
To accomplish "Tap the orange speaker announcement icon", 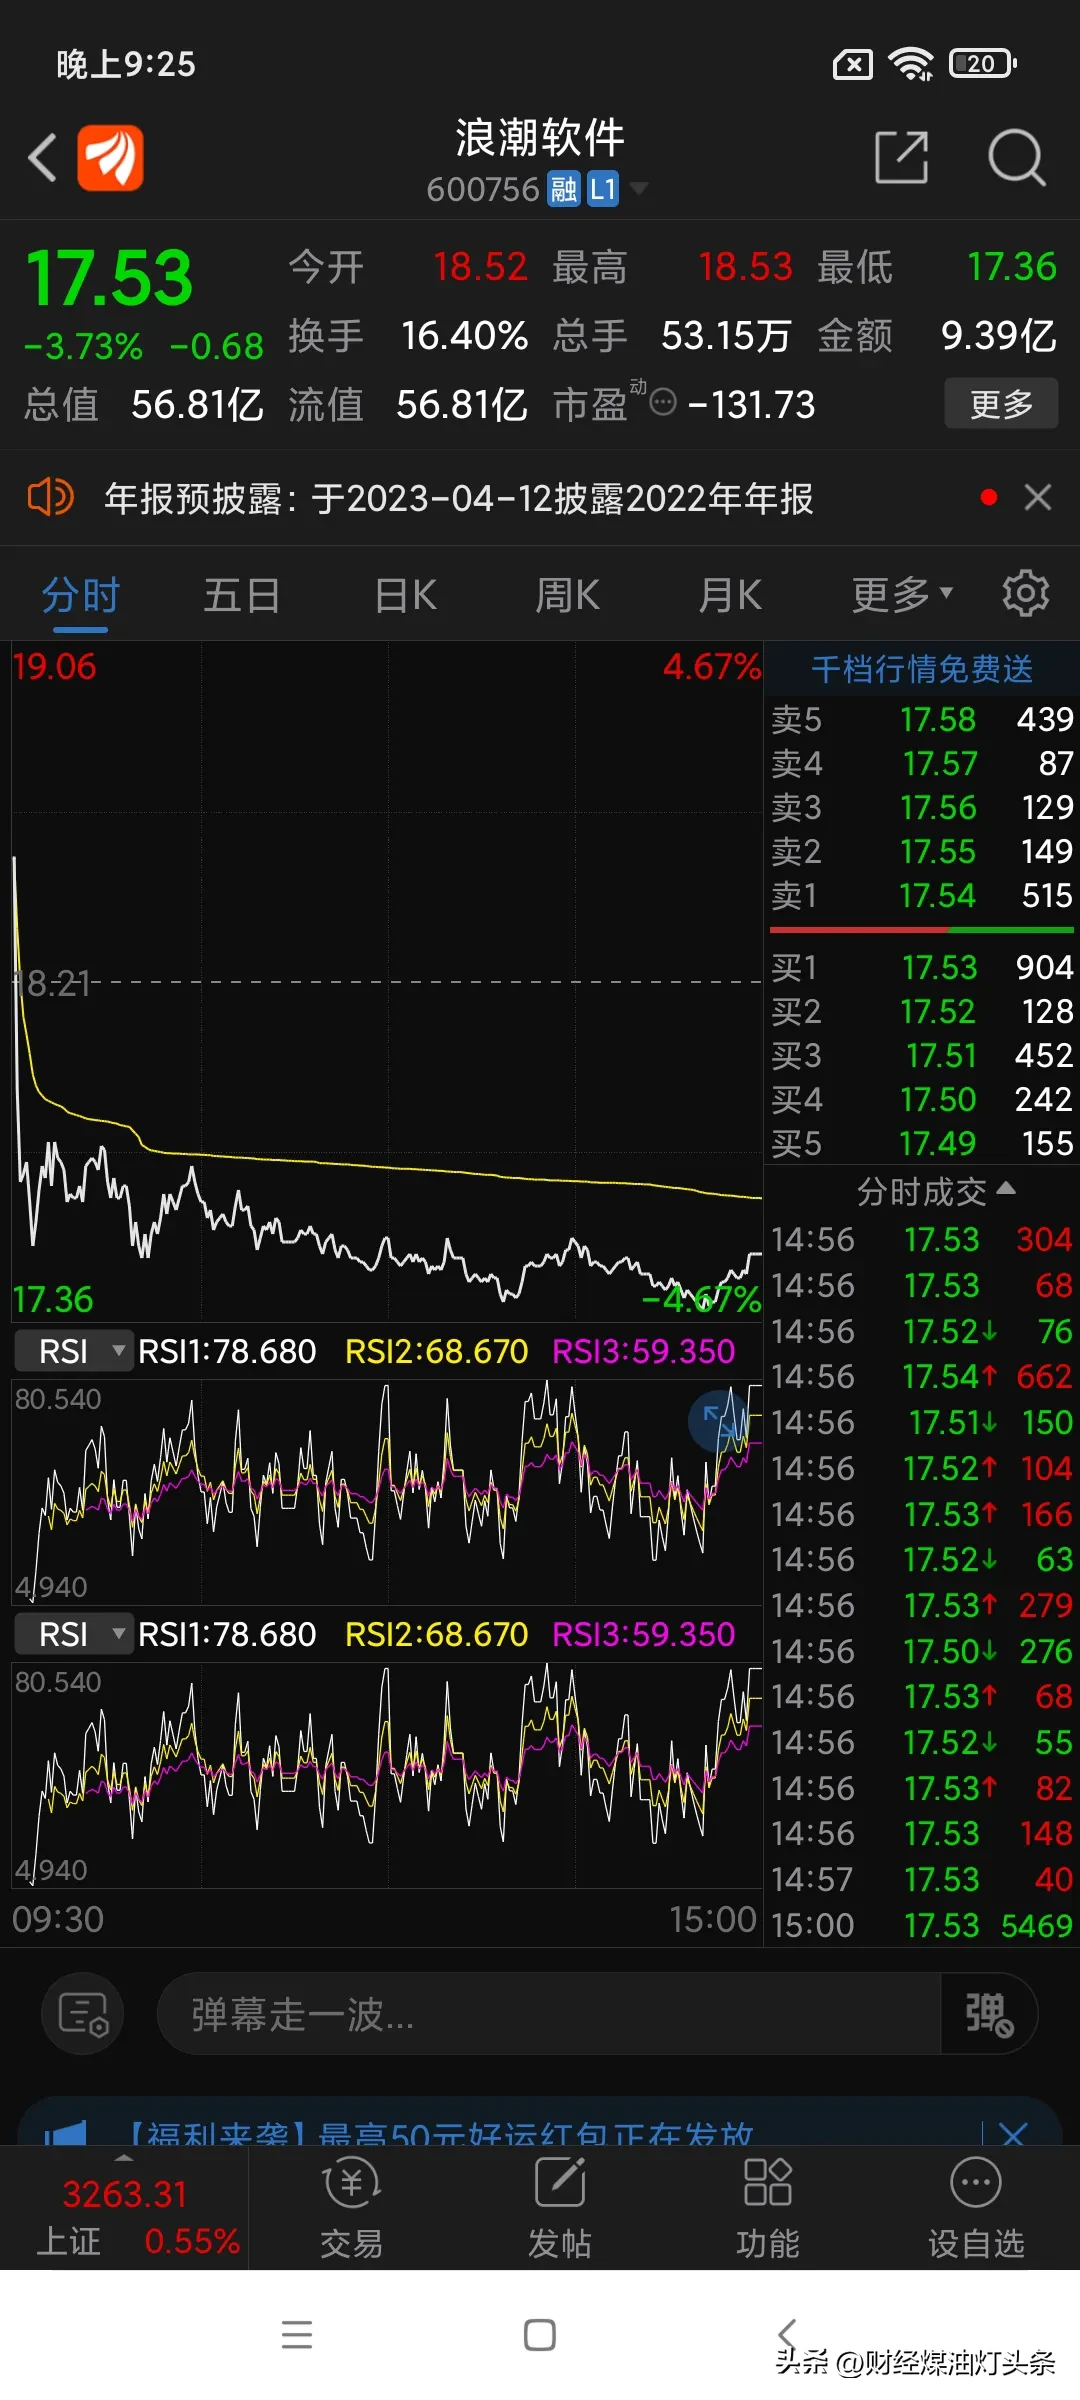I will pyautogui.click(x=50, y=497).
